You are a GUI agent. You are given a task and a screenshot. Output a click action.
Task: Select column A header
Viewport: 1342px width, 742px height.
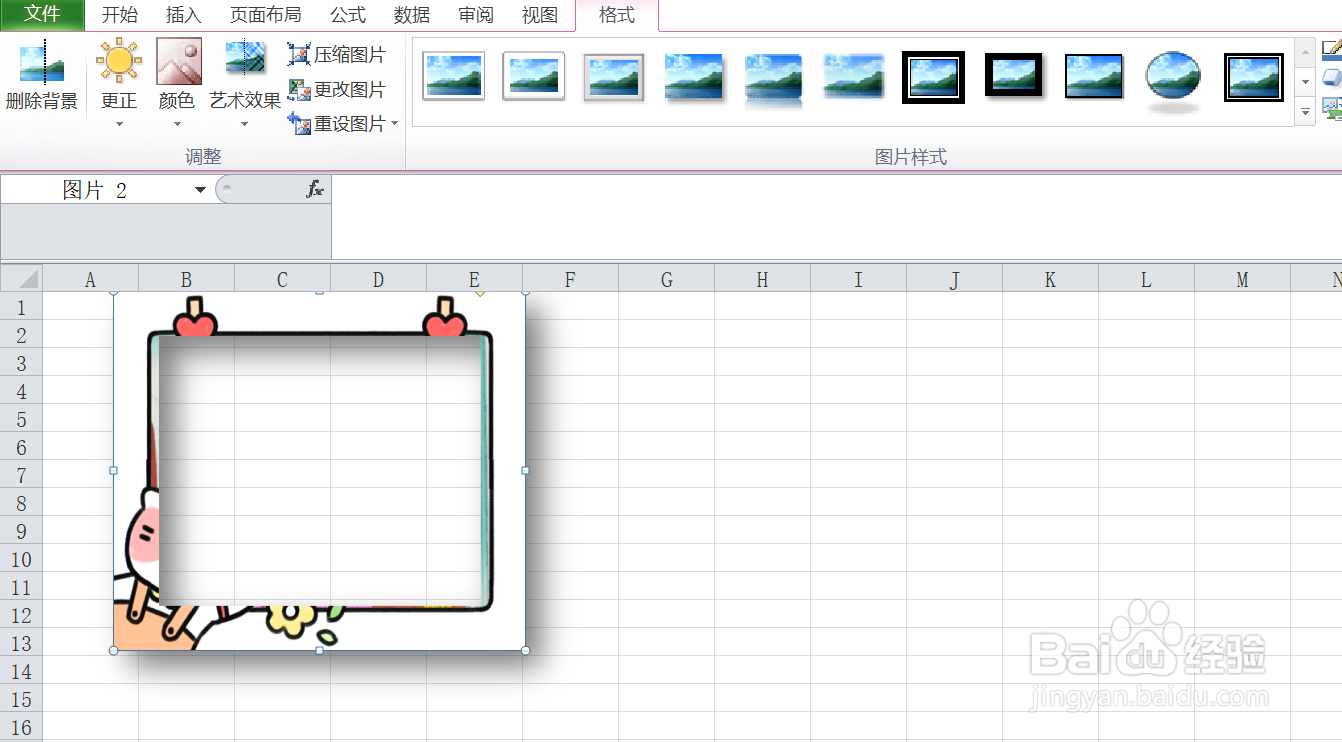point(90,279)
